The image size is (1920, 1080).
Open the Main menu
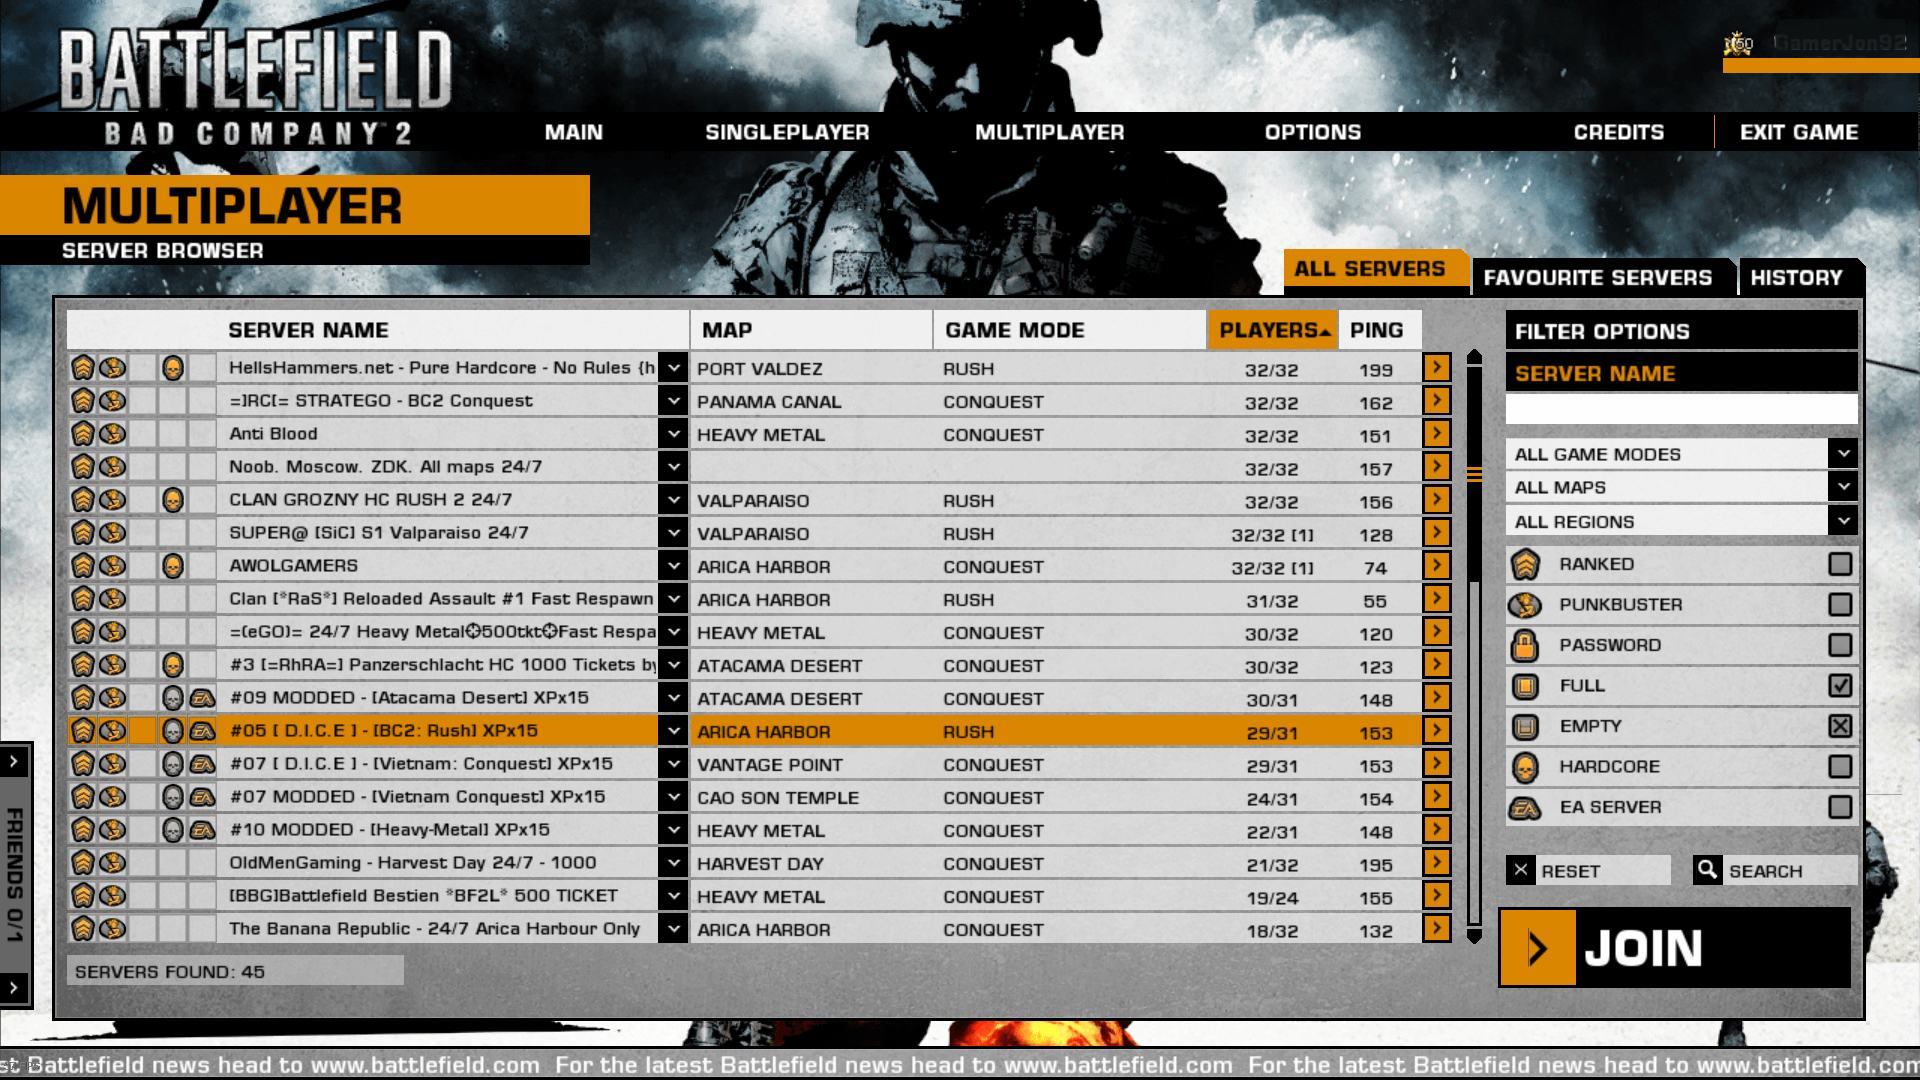pyautogui.click(x=574, y=132)
